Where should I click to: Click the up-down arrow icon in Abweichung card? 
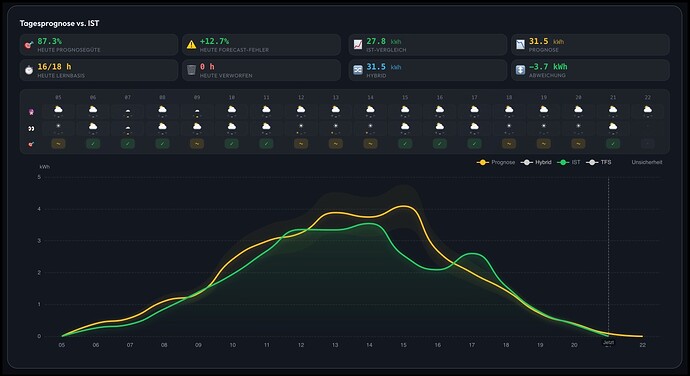520,70
